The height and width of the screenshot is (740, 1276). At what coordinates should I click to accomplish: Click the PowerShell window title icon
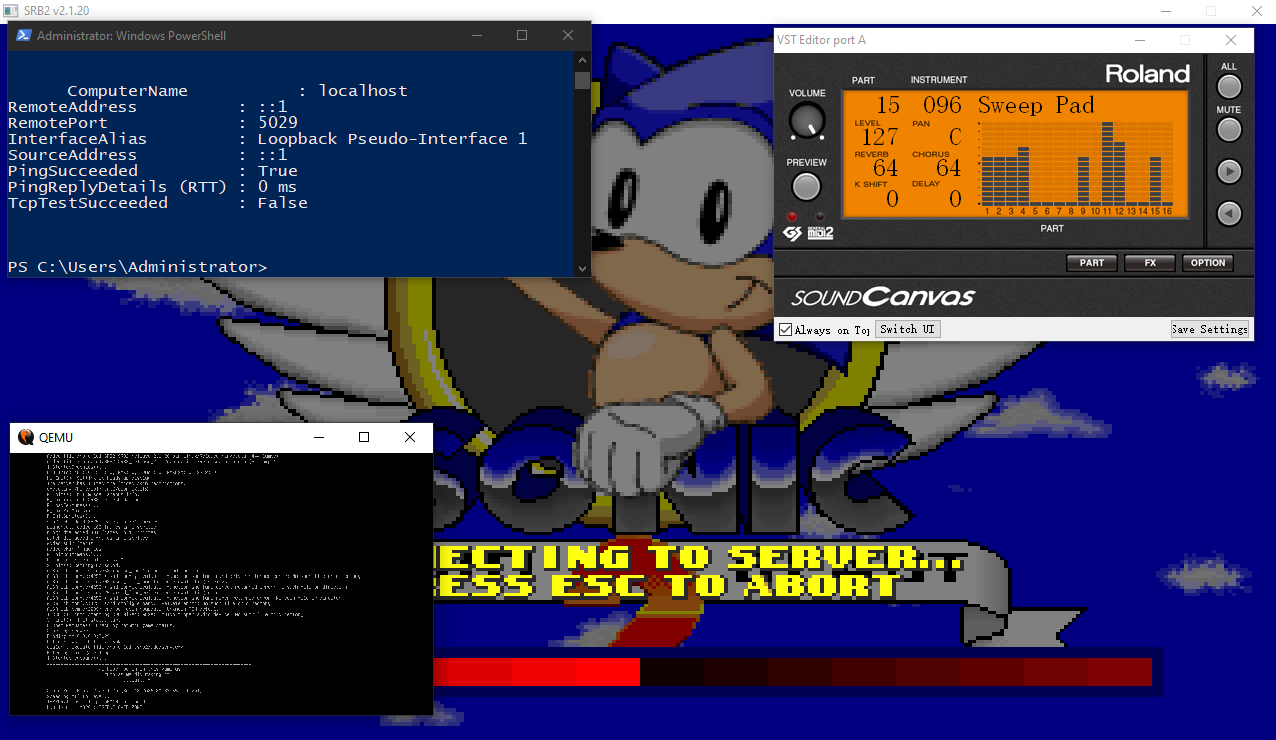point(23,35)
